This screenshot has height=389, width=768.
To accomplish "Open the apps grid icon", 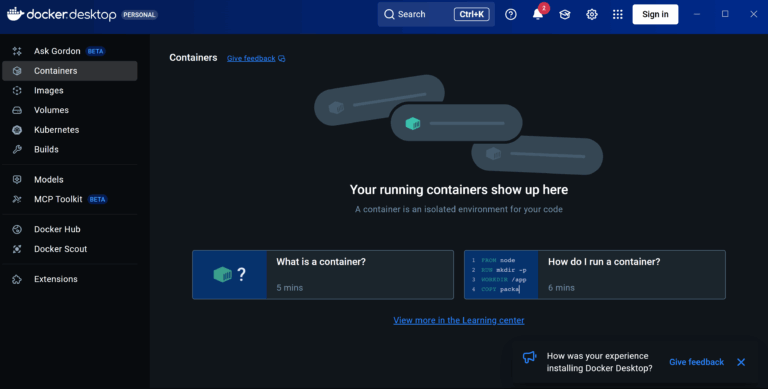I will (x=618, y=15).
